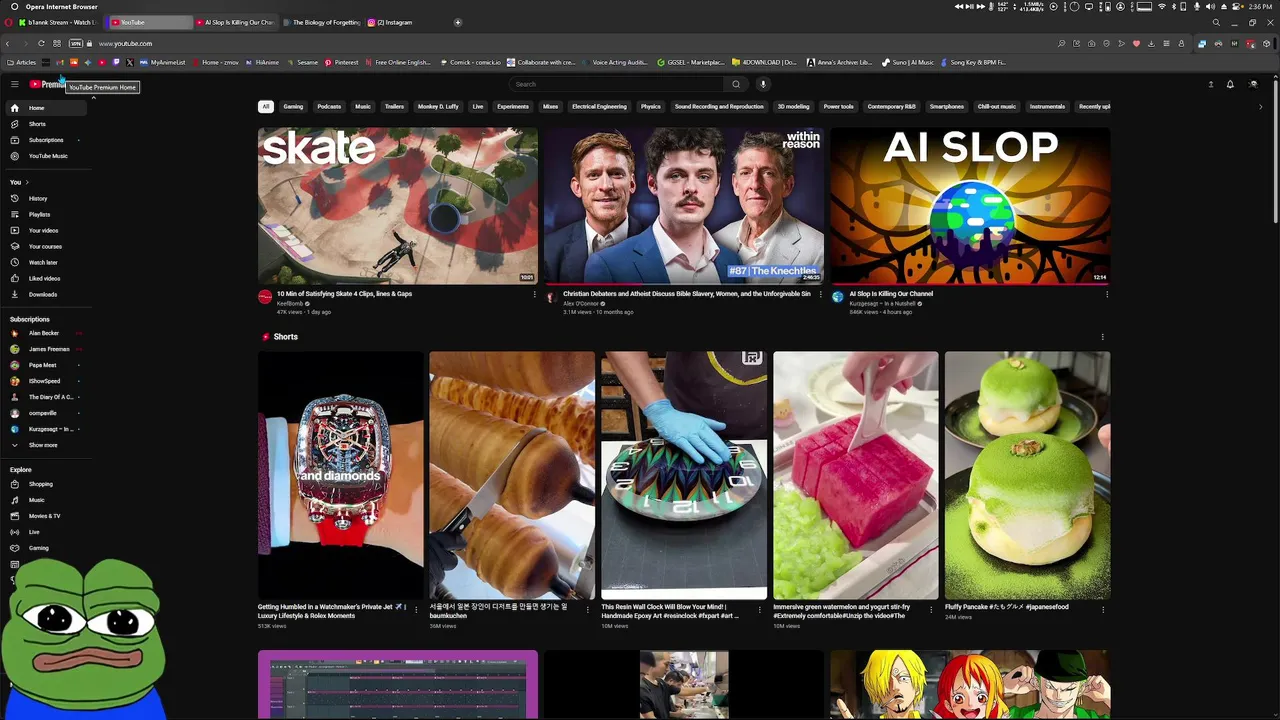Screen dimensions: 1280x720
Task: Toggle Opera VPN badge
Action: click(75, 43)
